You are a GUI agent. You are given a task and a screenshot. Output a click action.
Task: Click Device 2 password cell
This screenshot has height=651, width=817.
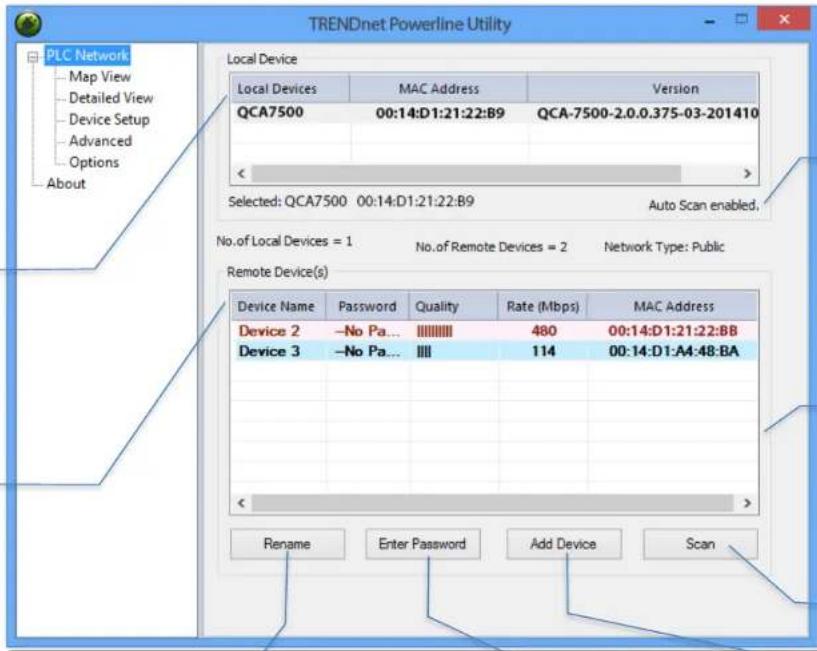tap(368, 331)
